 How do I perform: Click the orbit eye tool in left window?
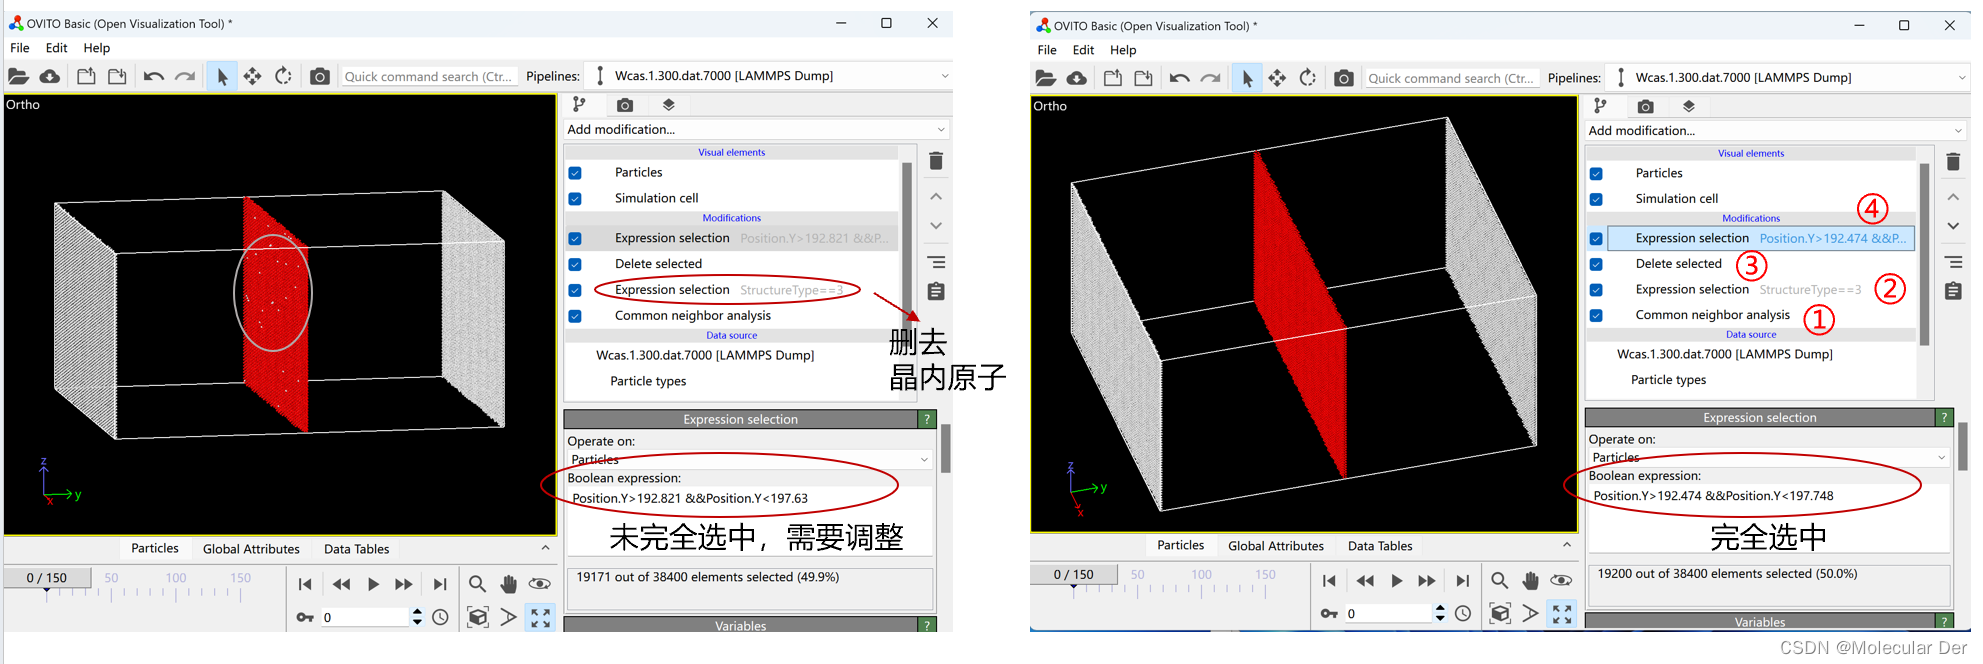tap(540, 584)
